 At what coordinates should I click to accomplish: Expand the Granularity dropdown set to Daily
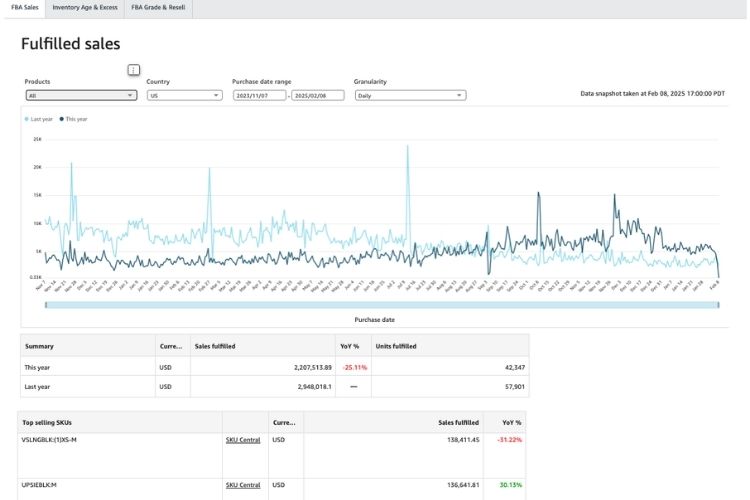point(410,95)
